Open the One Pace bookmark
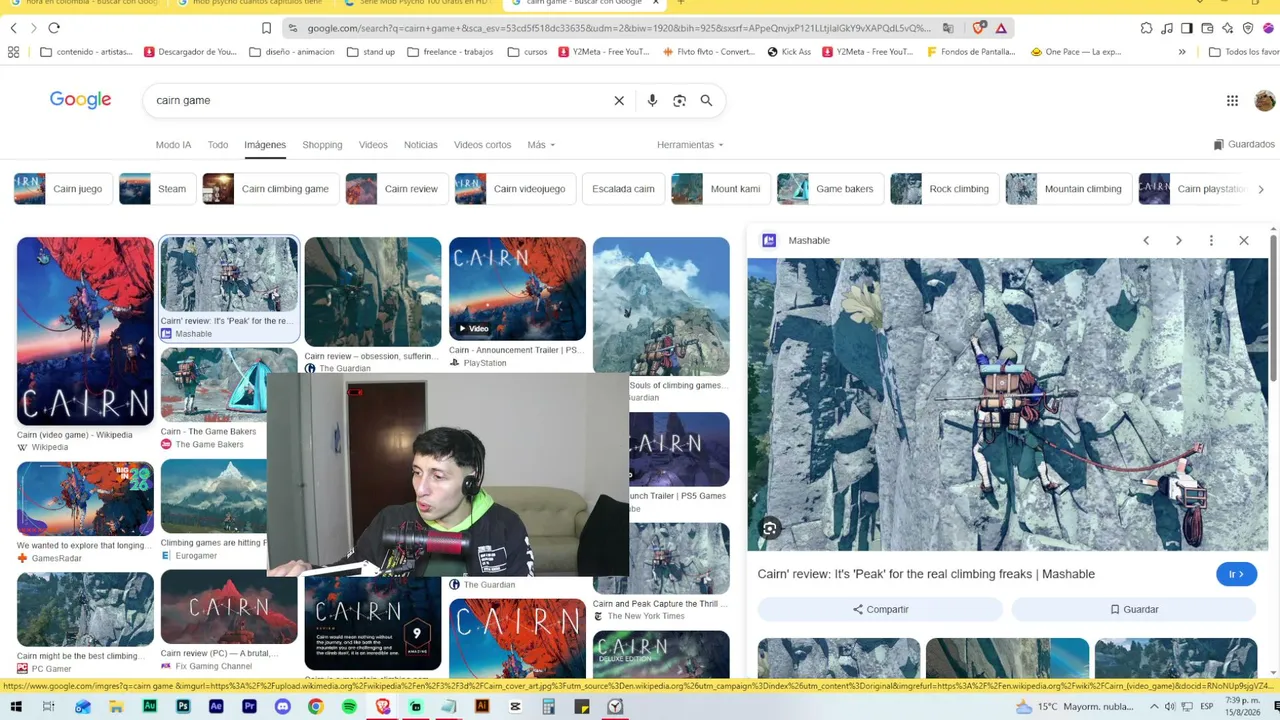The width and height of the screenshot is (1280, 720). [1075, 52]
